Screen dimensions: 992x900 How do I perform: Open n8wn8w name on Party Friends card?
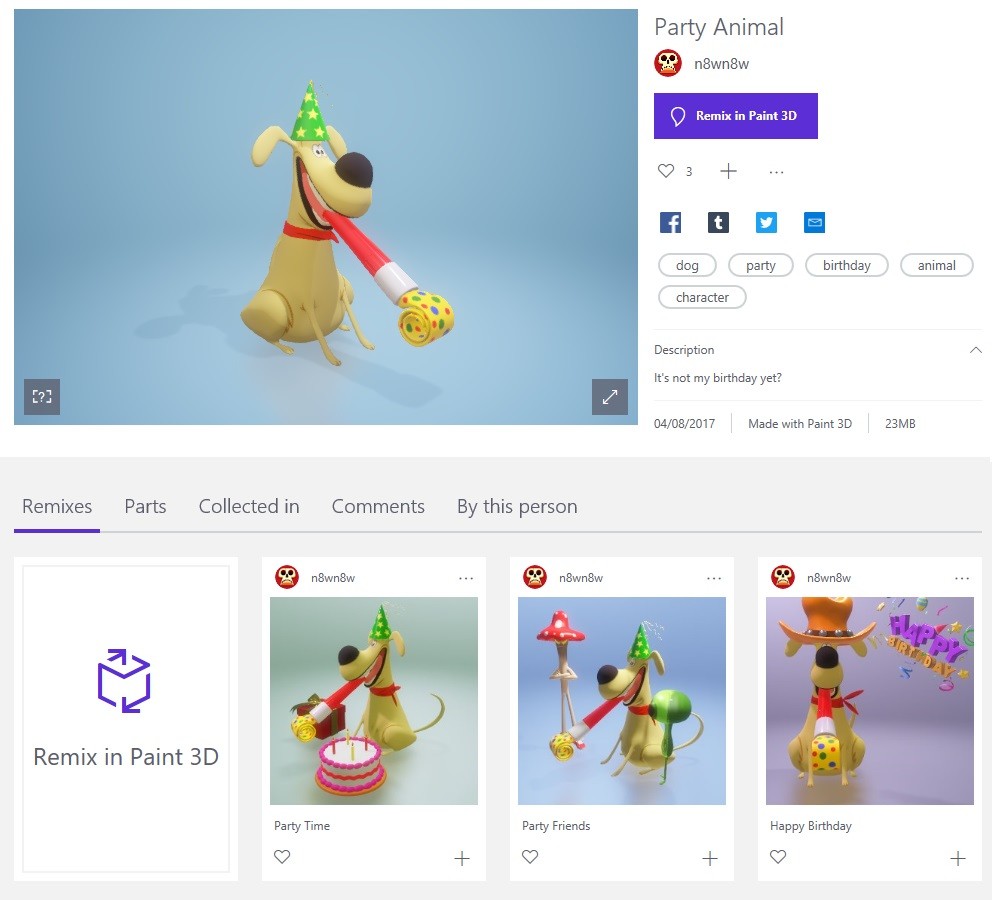[x=581, y=578]
